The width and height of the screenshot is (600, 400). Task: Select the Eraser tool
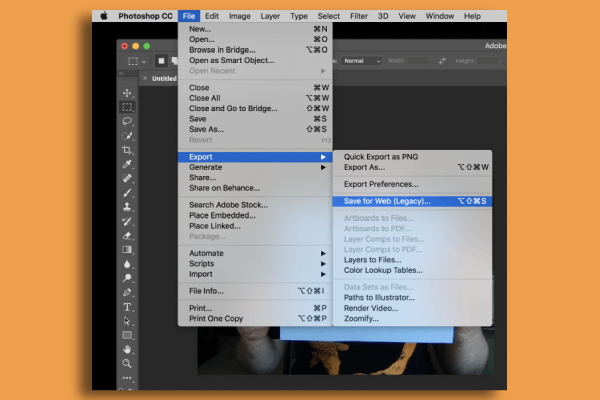point(127,236)
